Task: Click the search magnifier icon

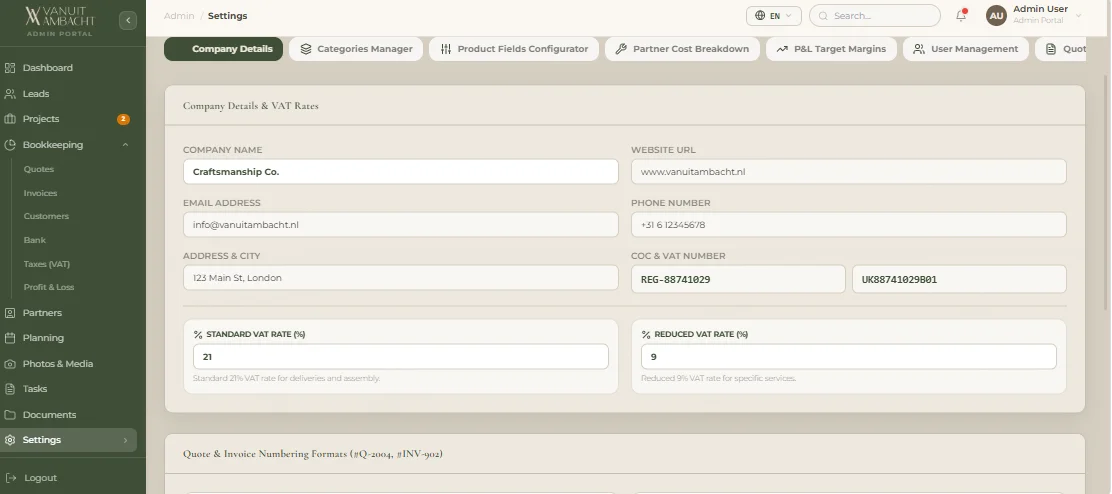Action: tap(823, 16)
